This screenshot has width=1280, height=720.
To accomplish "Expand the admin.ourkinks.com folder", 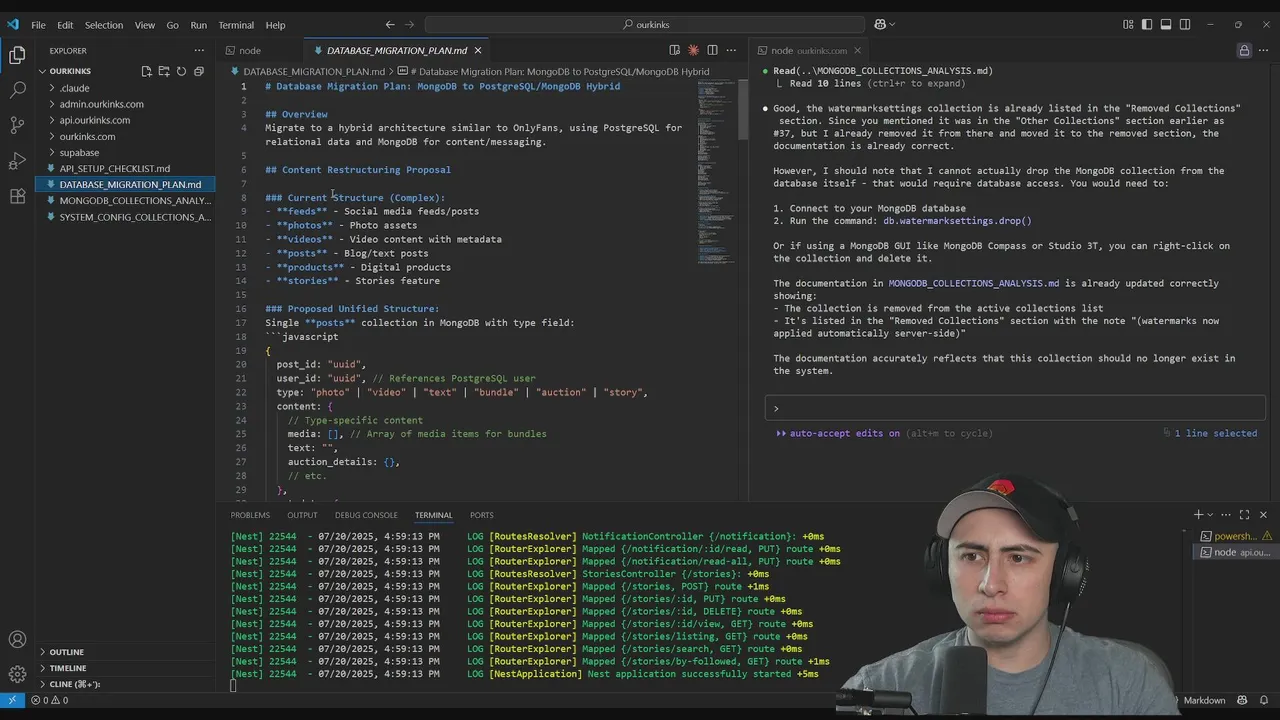I will pyautogui.click(x=125, y=104).
